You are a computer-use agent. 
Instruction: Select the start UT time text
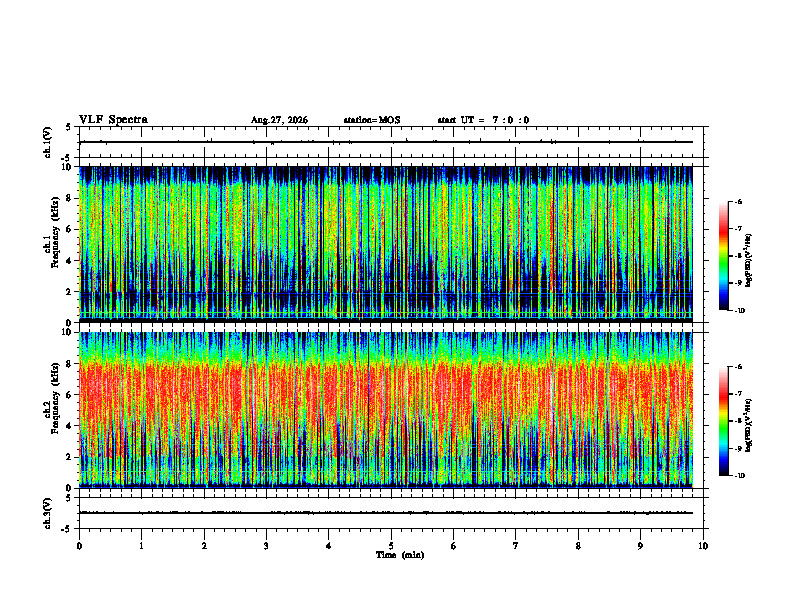tap(483, 120)
